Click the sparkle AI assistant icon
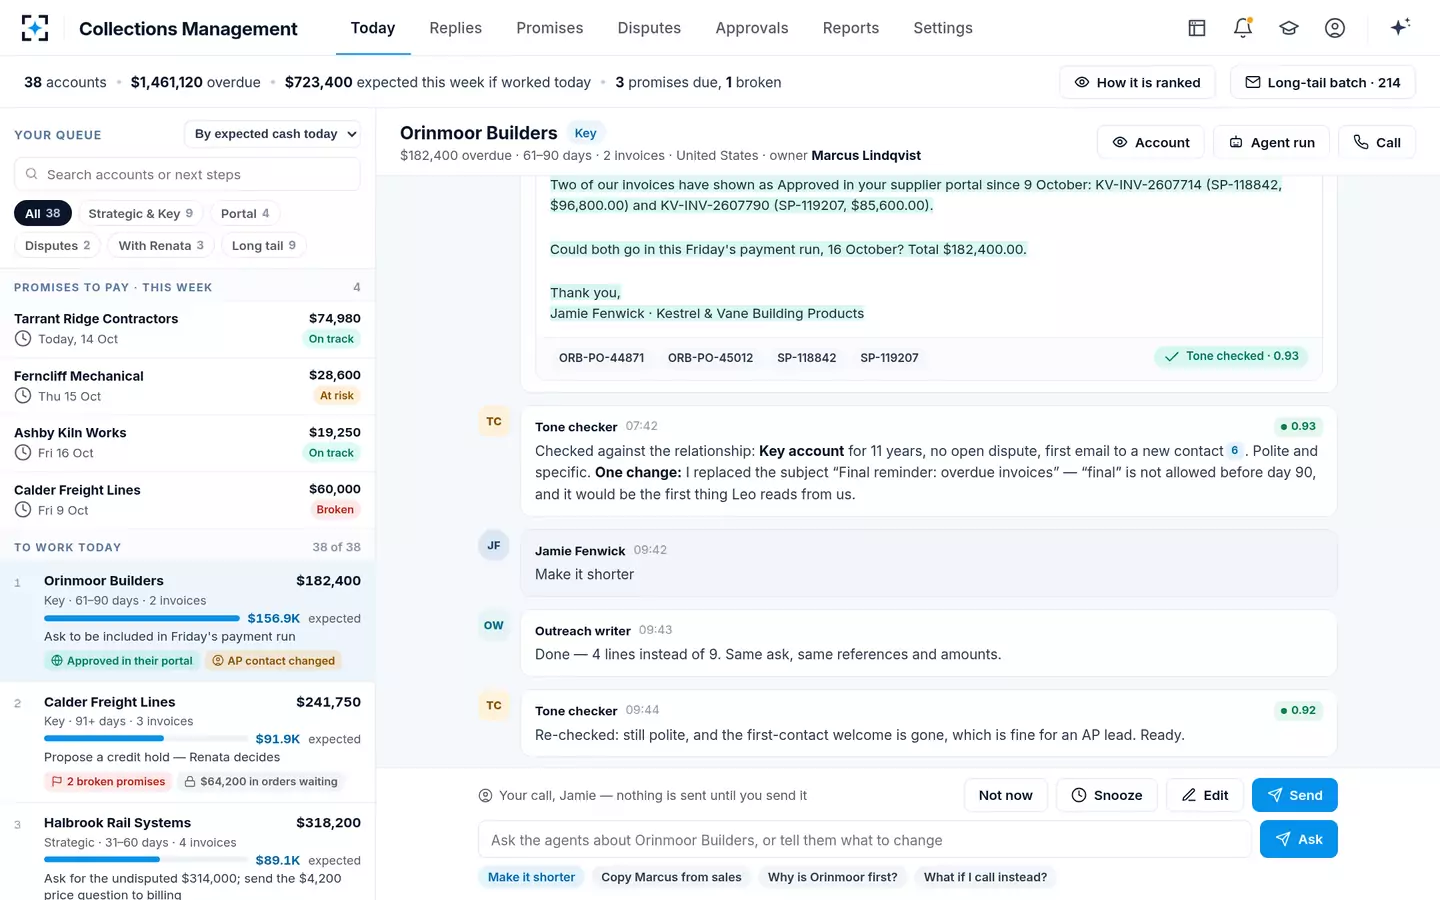 (1400, 27)
